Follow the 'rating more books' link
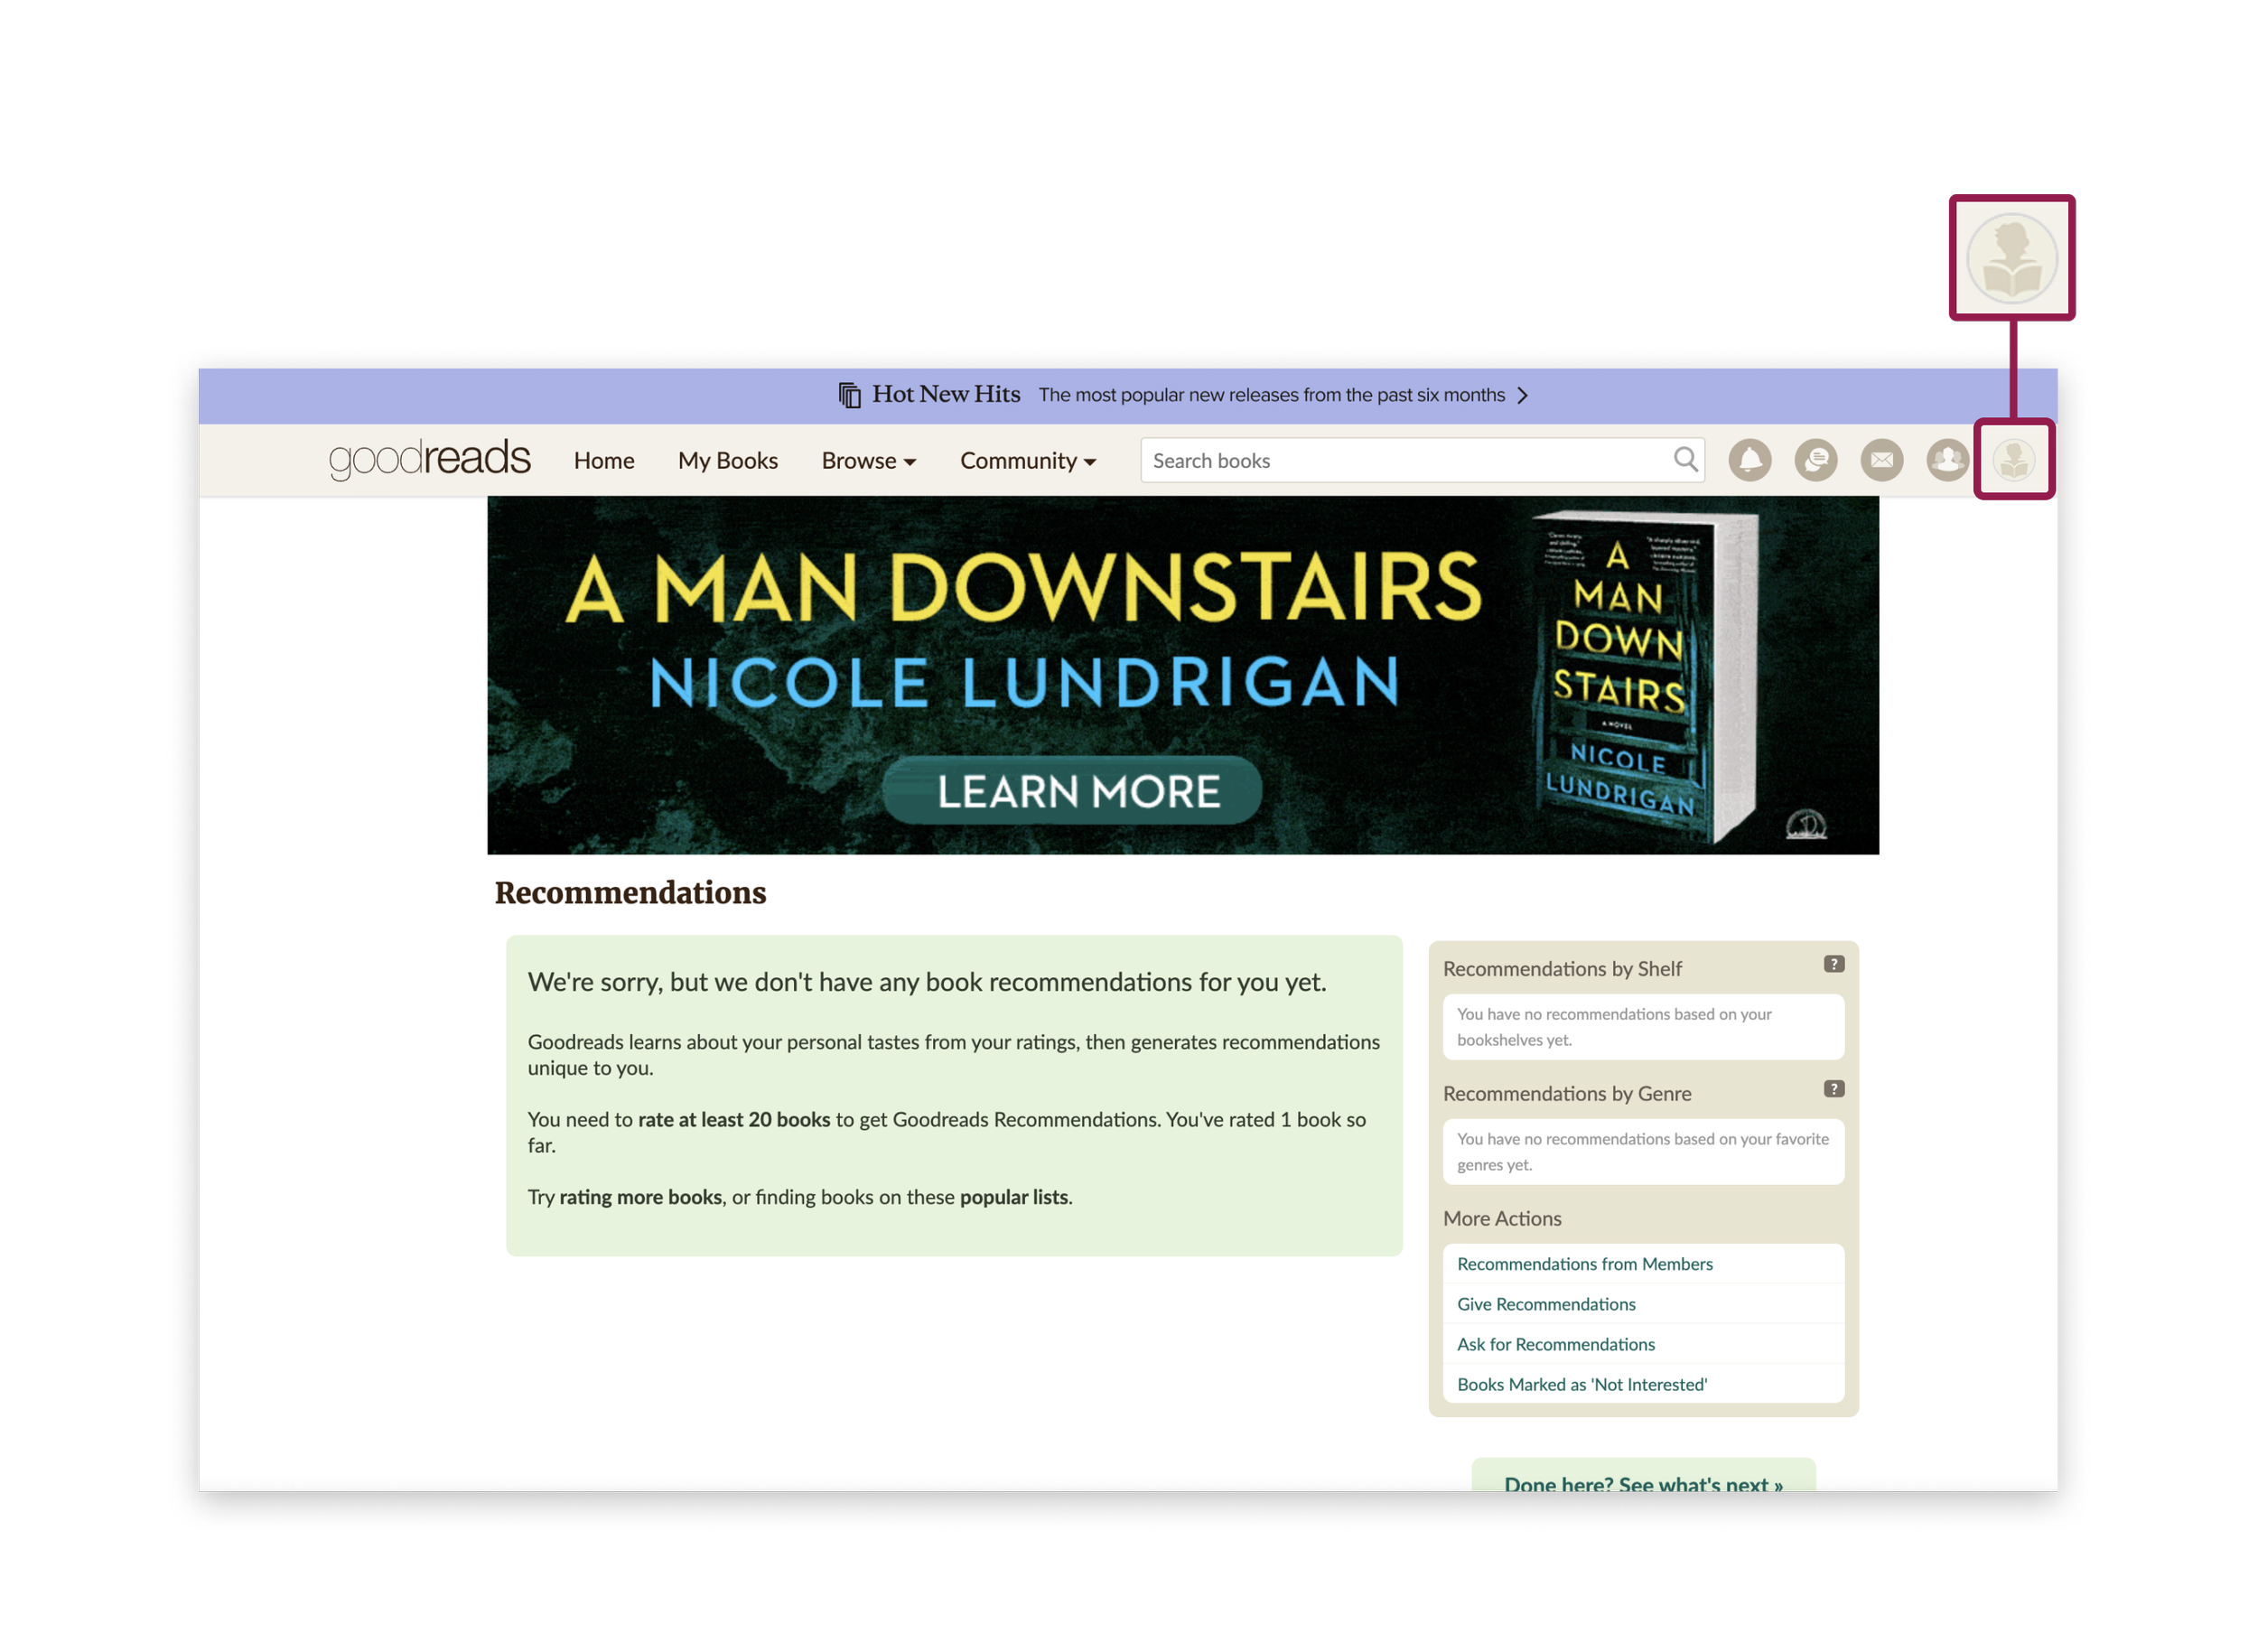 click(640, 1197)
